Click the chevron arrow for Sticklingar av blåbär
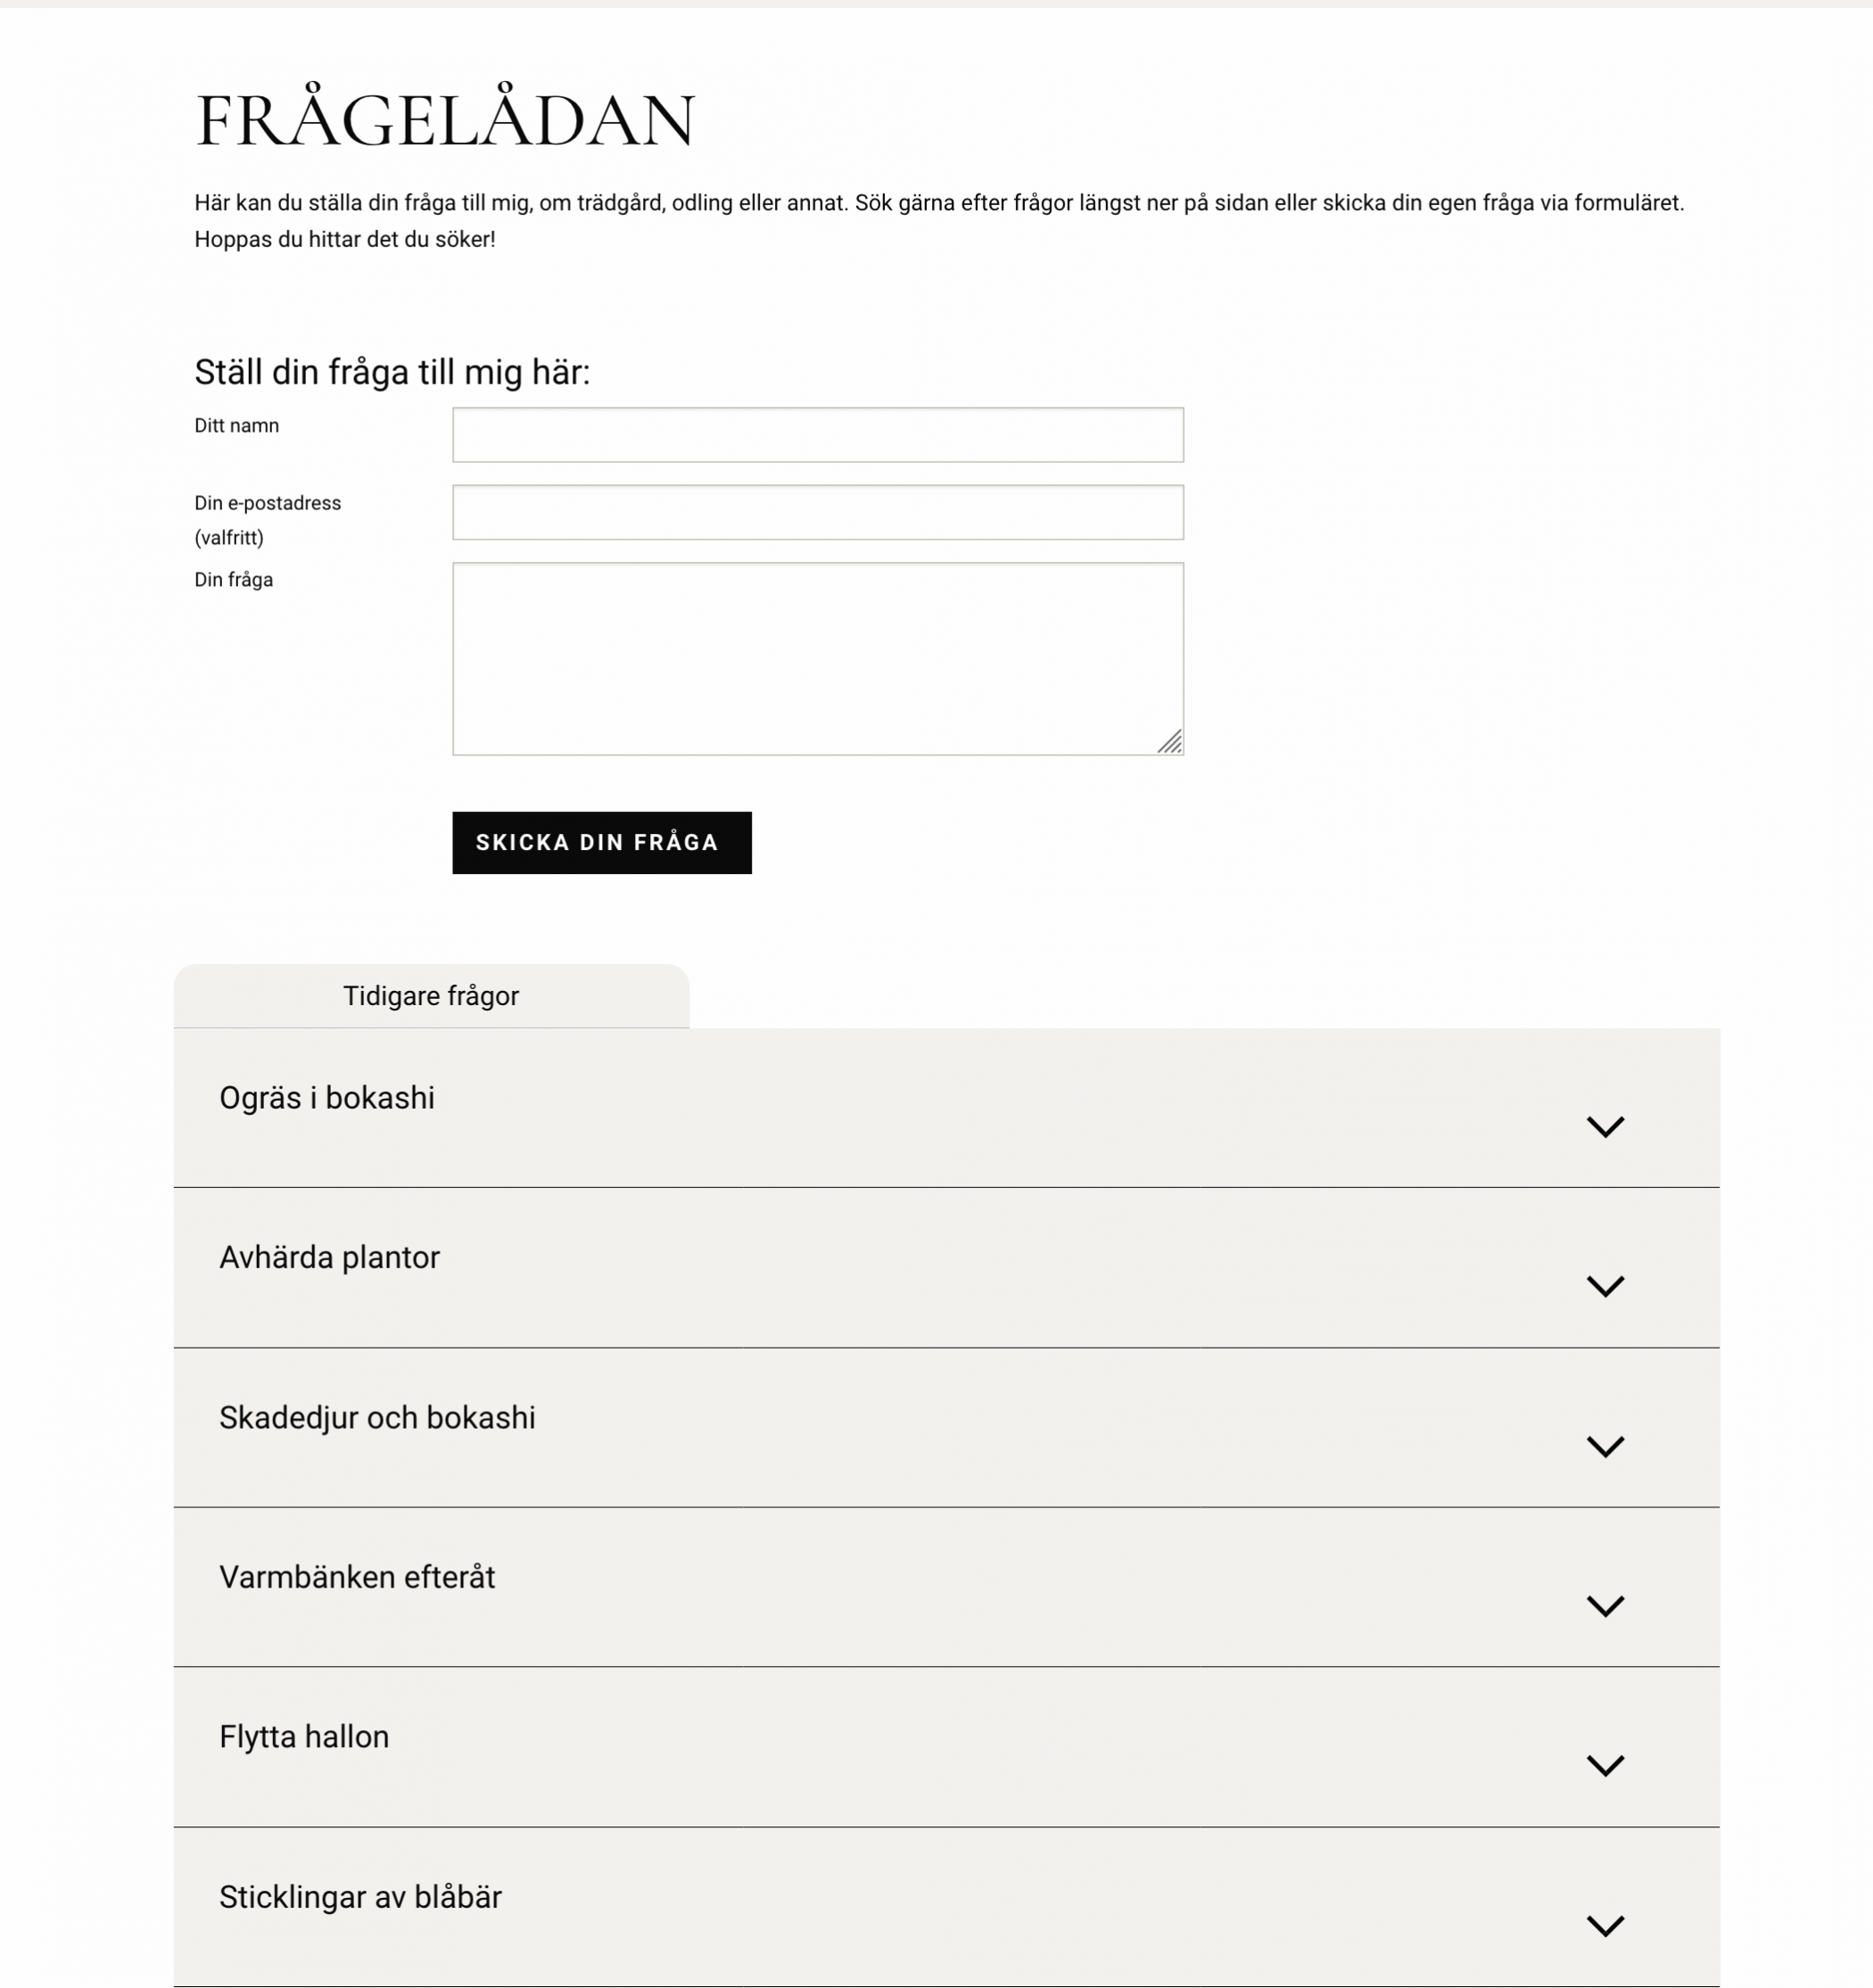The image size is (1873, 1988). 1605,1926
